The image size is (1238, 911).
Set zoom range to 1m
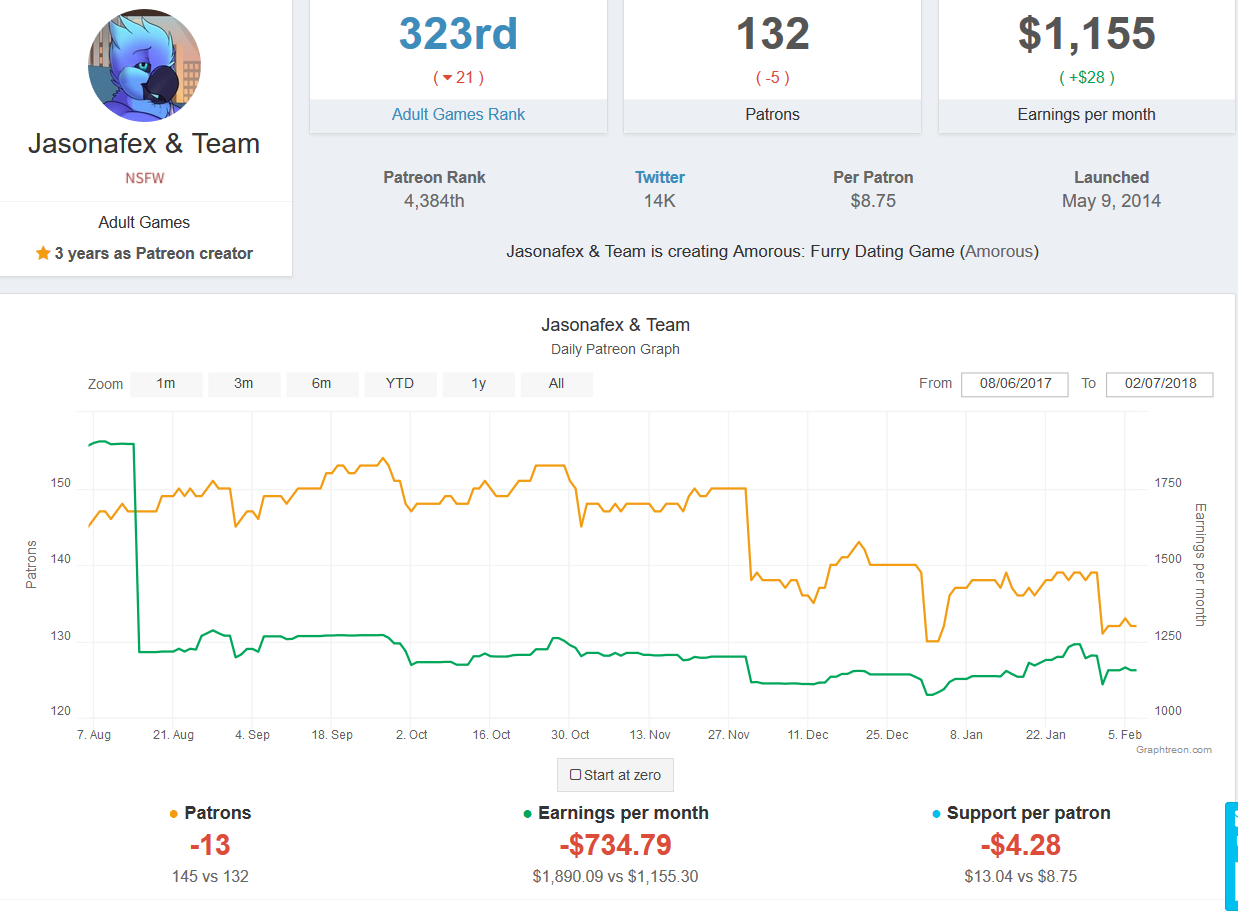[166, 384]
